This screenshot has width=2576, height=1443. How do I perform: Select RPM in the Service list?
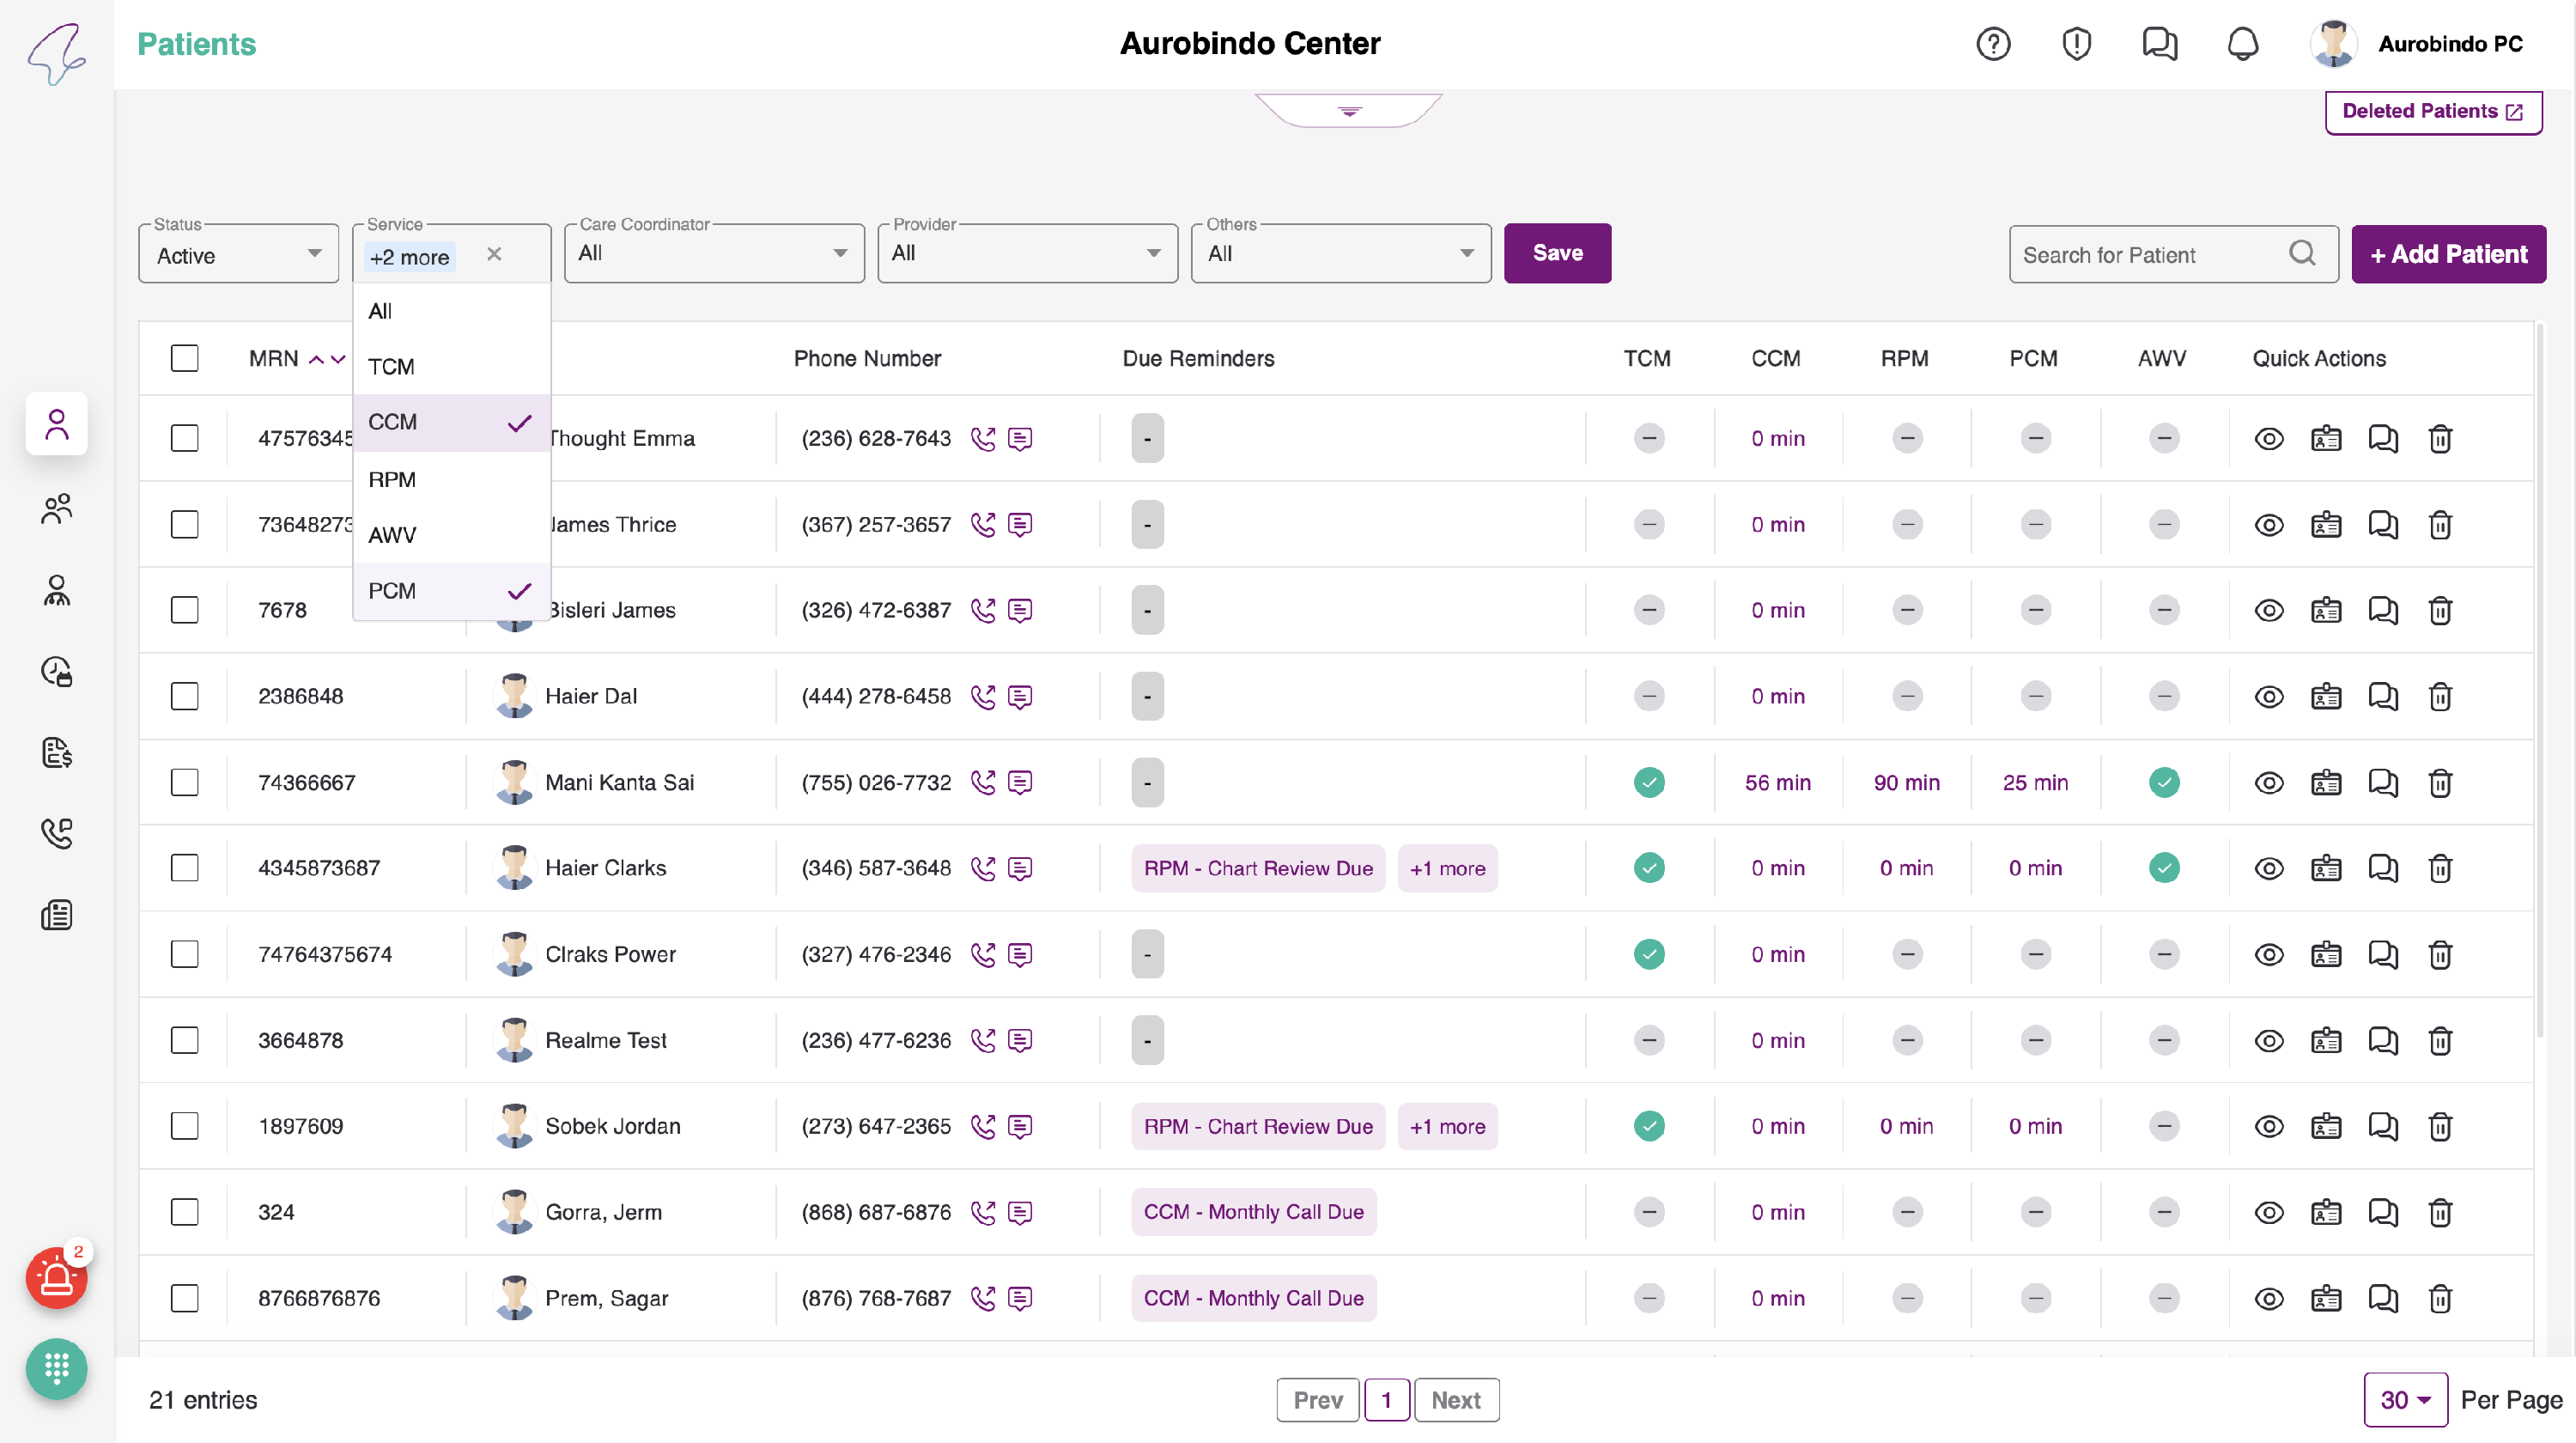click(392, 479)
